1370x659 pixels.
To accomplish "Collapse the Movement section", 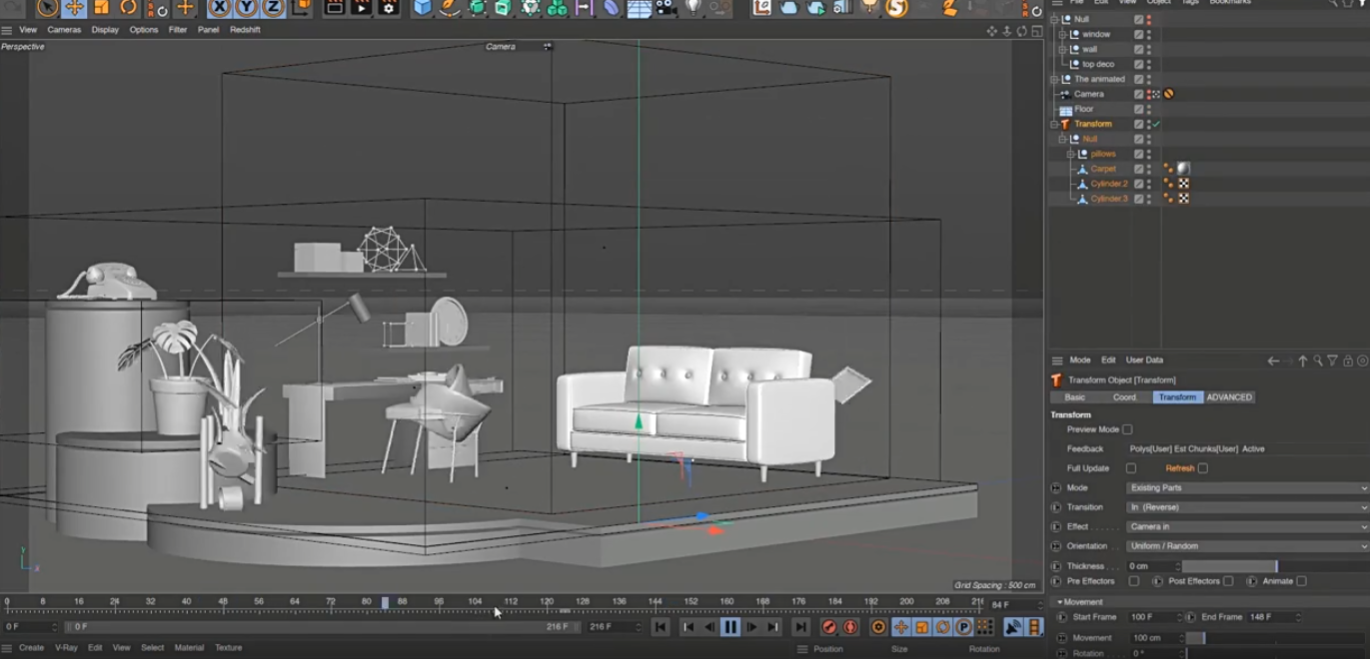I will click(1060, 602).
